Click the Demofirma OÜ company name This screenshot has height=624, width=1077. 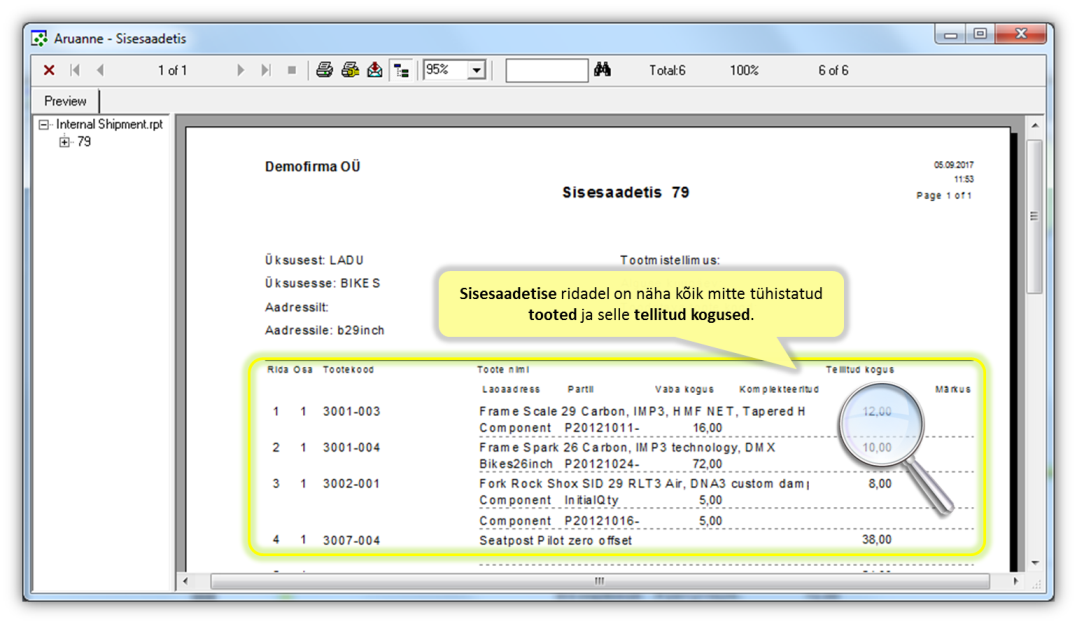[313, 166]
